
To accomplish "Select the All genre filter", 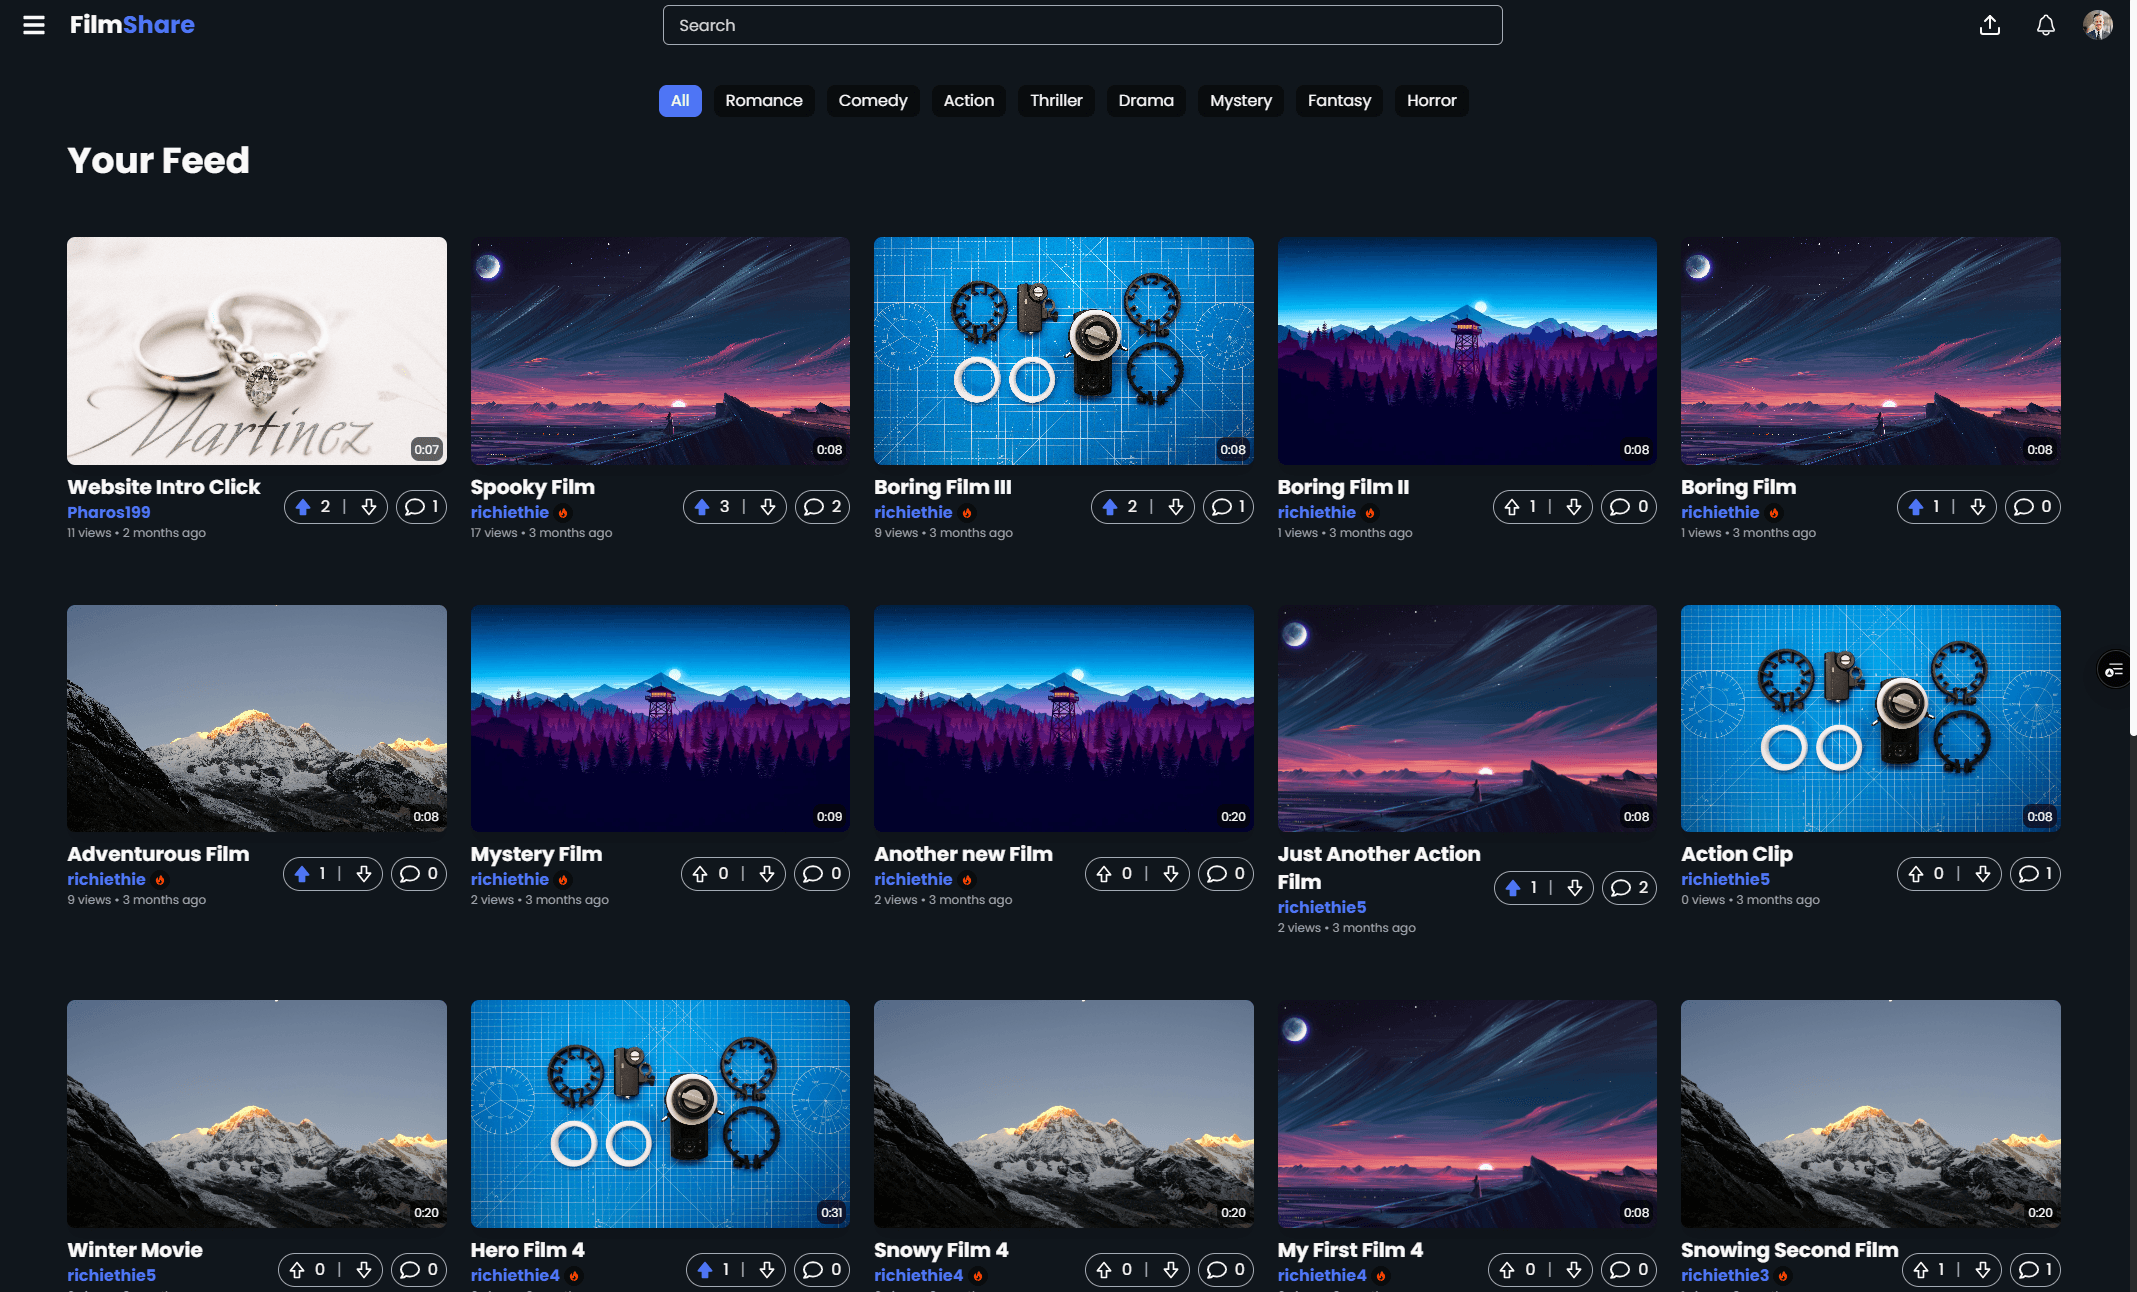I will tap(680, 101).
